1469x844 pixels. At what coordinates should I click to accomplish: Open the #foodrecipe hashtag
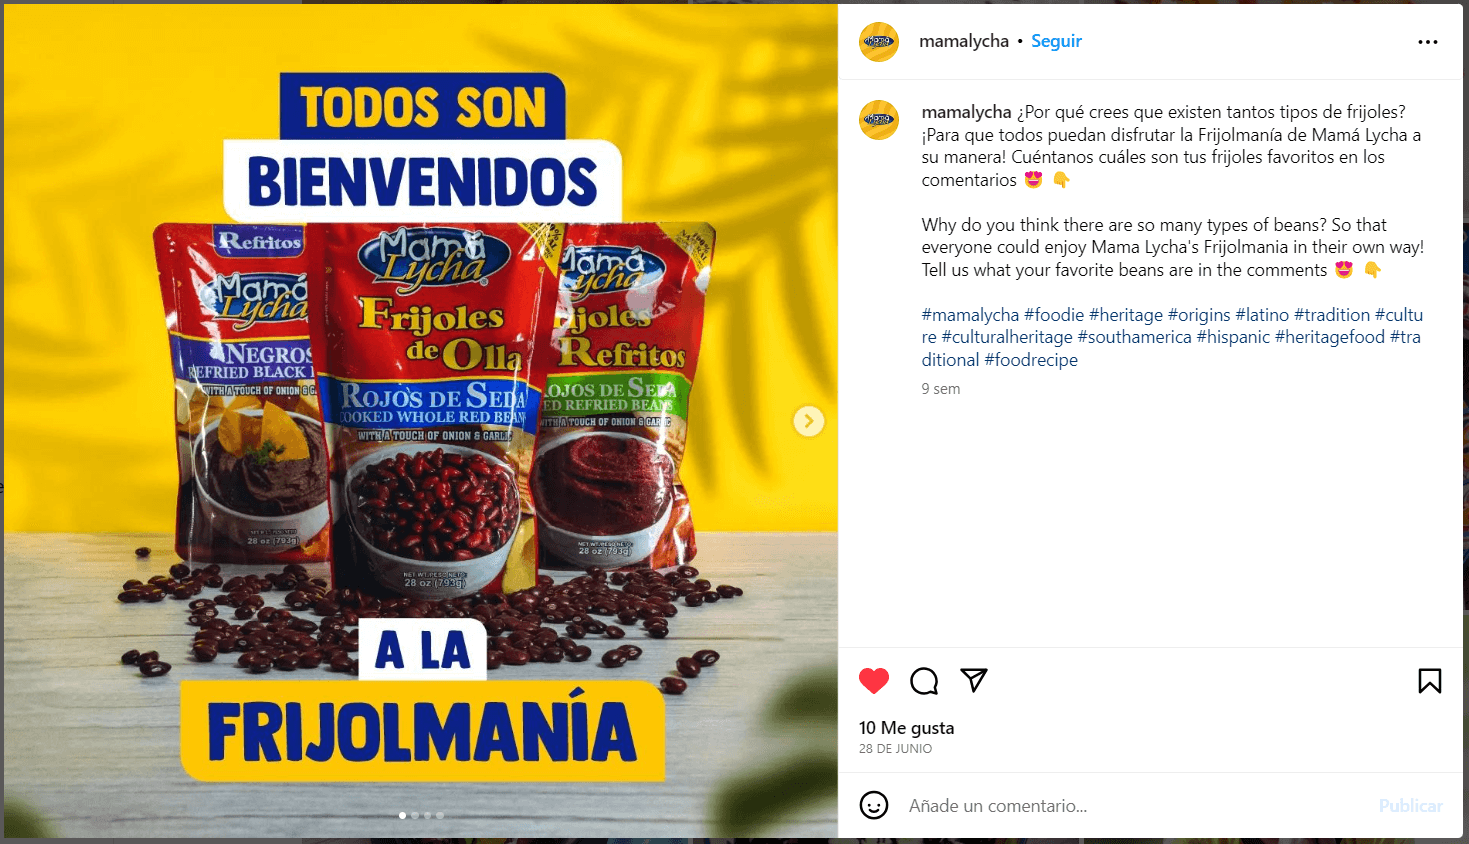(x=1031, y=360)
